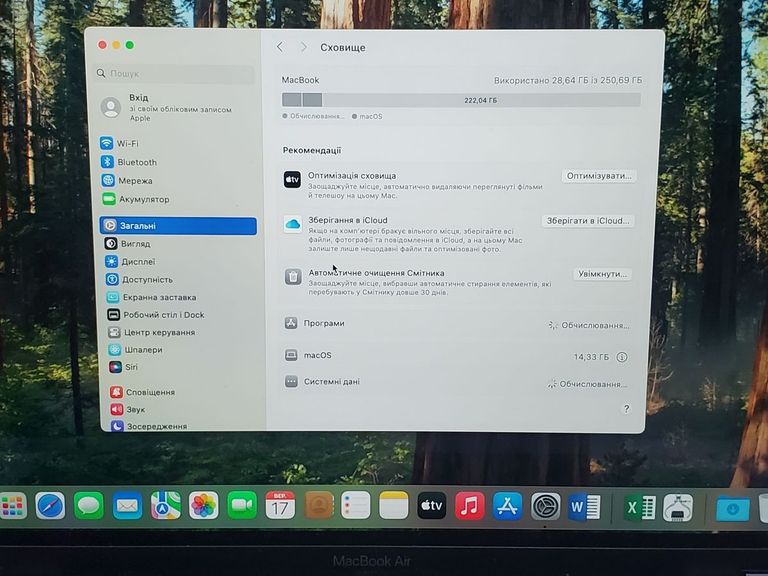
Task: Open Maps from the Dock
Action: 165,505
